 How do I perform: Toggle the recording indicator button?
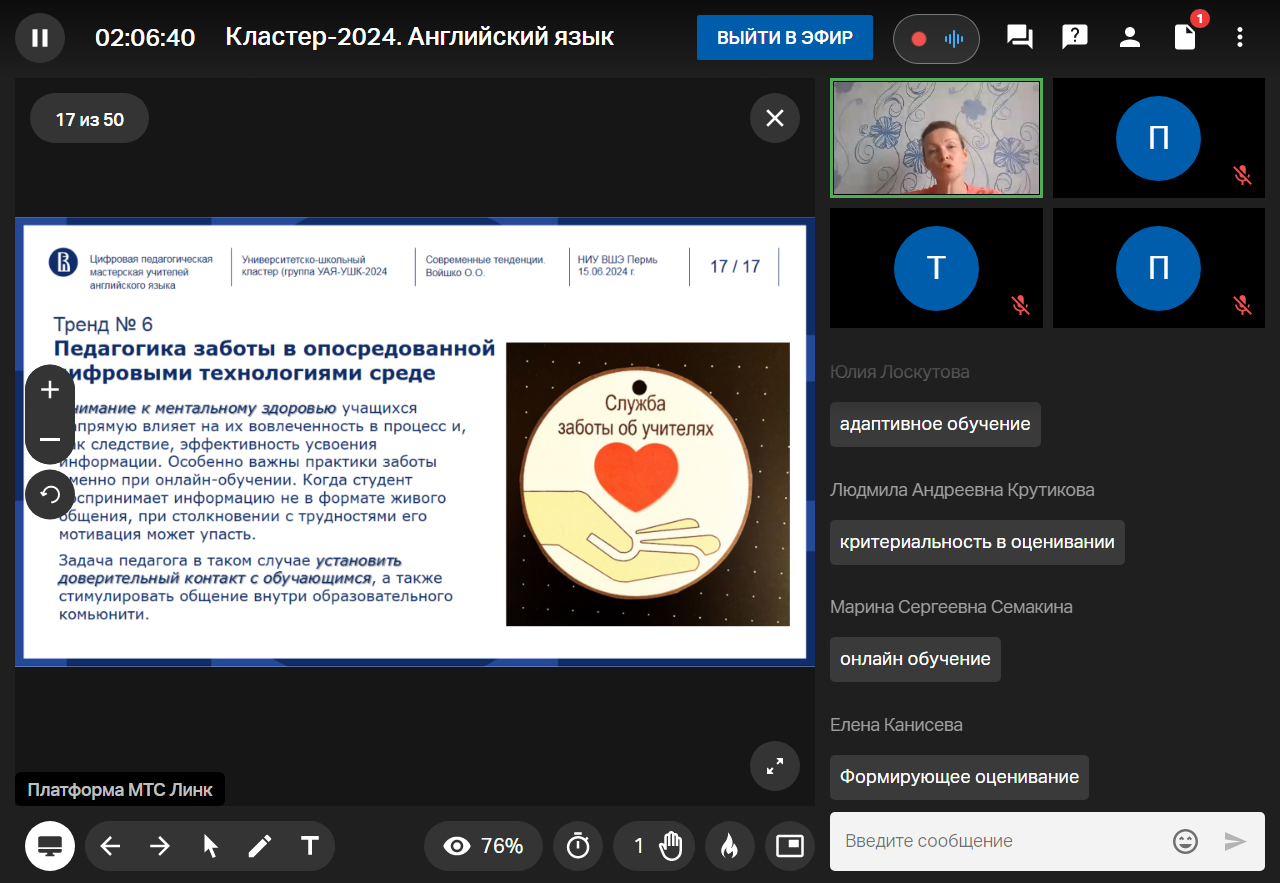point(935,39)
